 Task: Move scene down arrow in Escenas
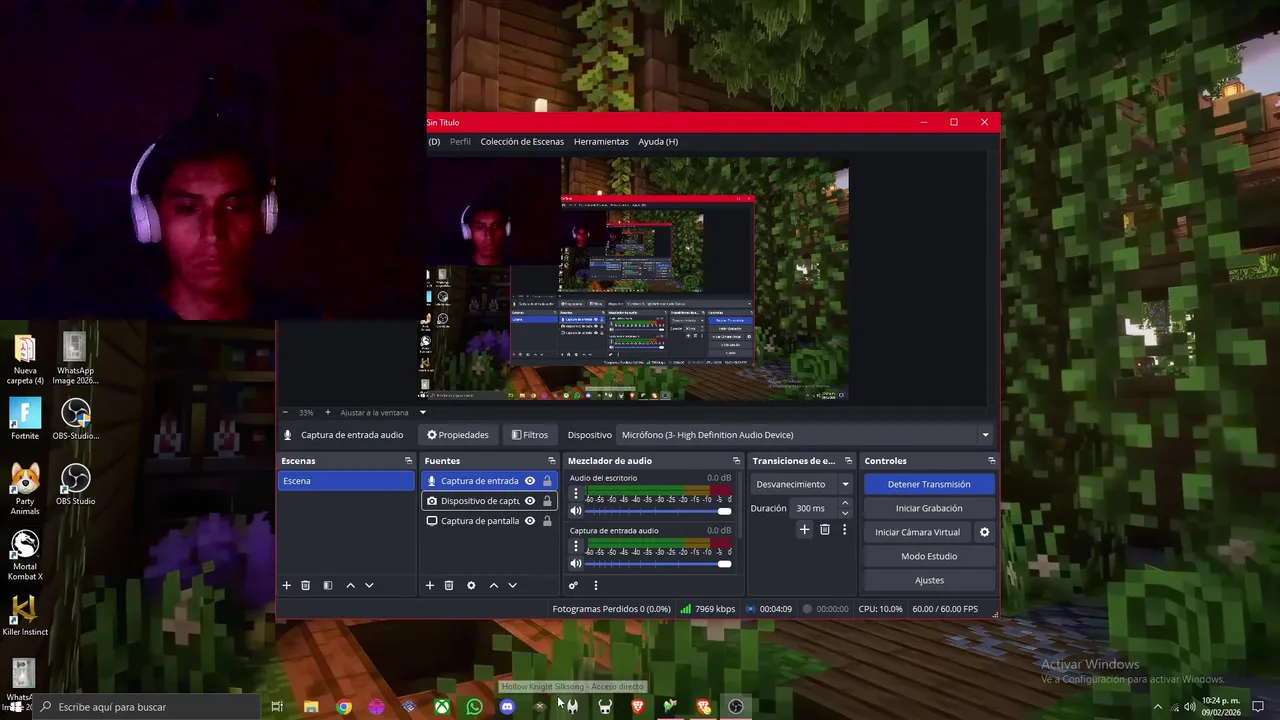pos(369,585)
